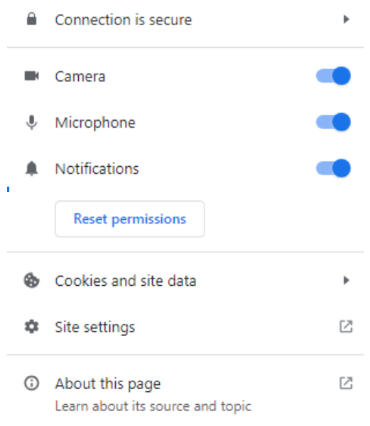Click Learn about its source and topic
Screen dimensions: 370x426
point(153,406)
